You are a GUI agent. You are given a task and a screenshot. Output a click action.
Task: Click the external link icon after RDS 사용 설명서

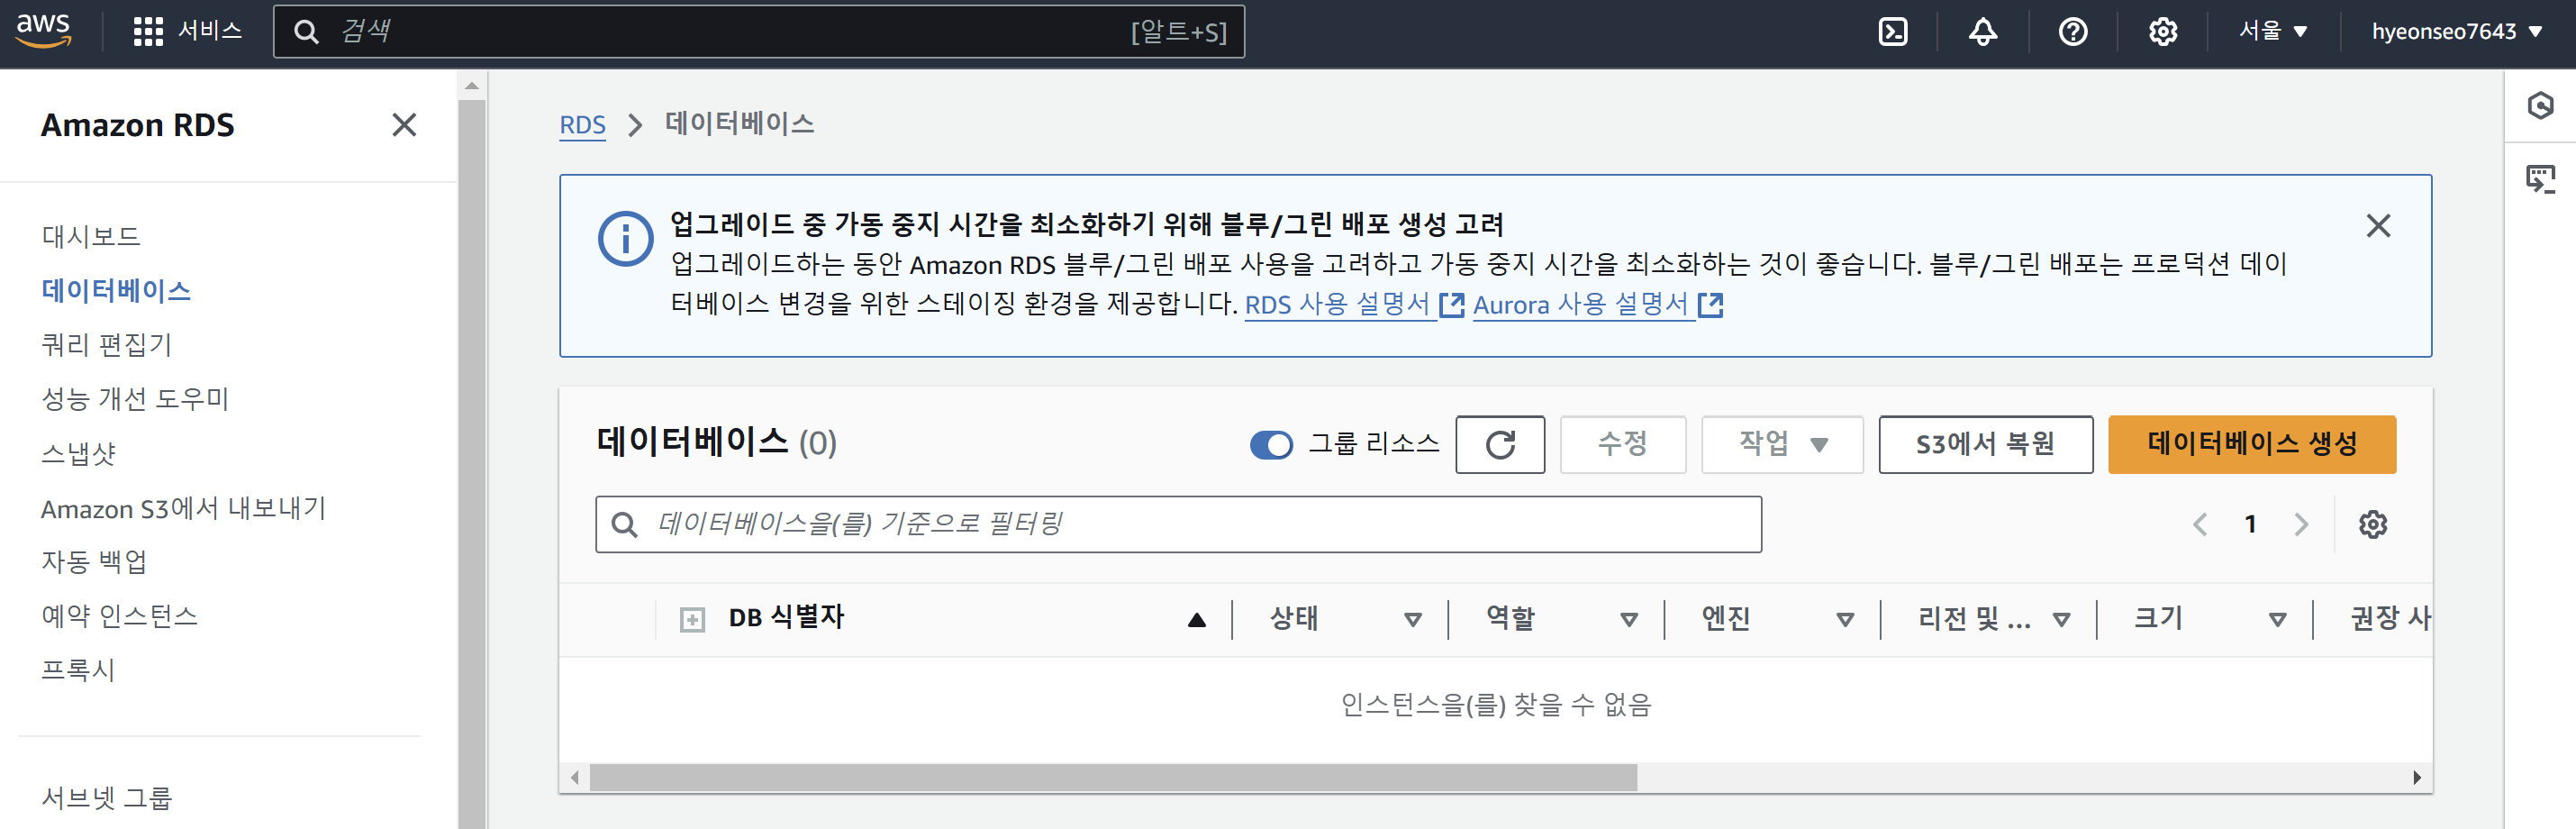coord(1451,305)
